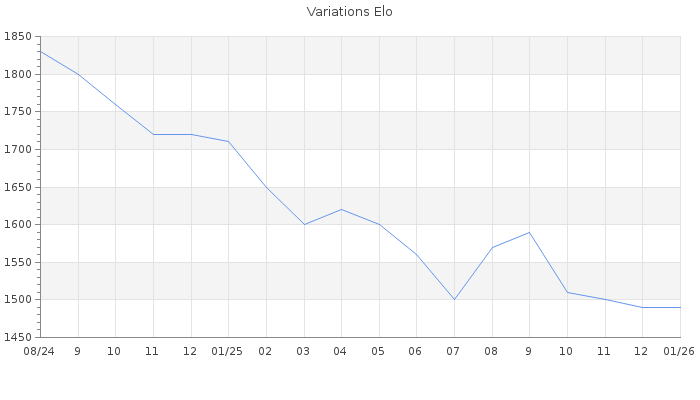
Task: Click the line's starting point at 08/24
Action: click(41, 52)
